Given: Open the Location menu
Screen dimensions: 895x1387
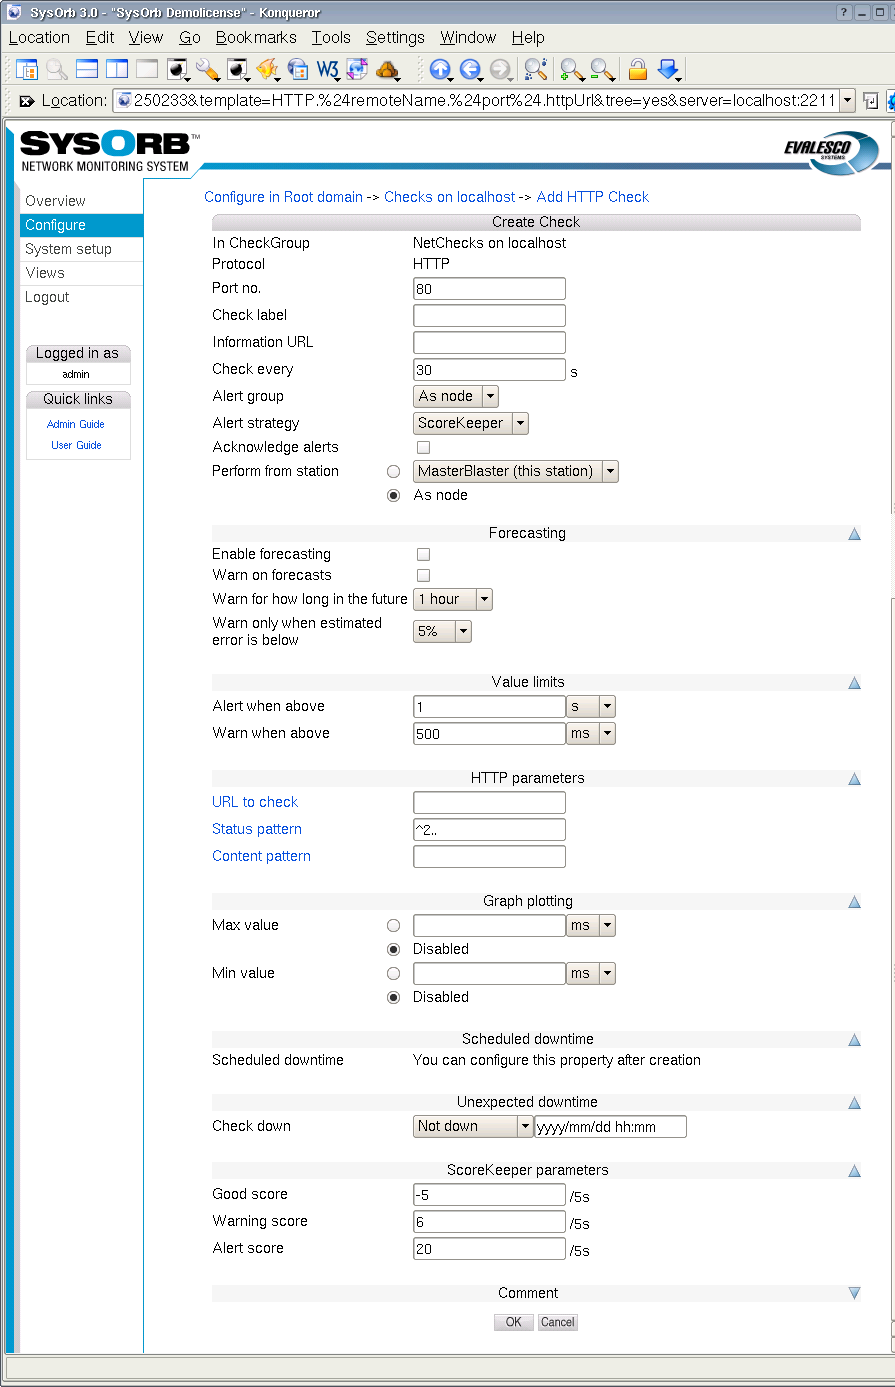Looking at the screenshot, I should tap(39, 37).
